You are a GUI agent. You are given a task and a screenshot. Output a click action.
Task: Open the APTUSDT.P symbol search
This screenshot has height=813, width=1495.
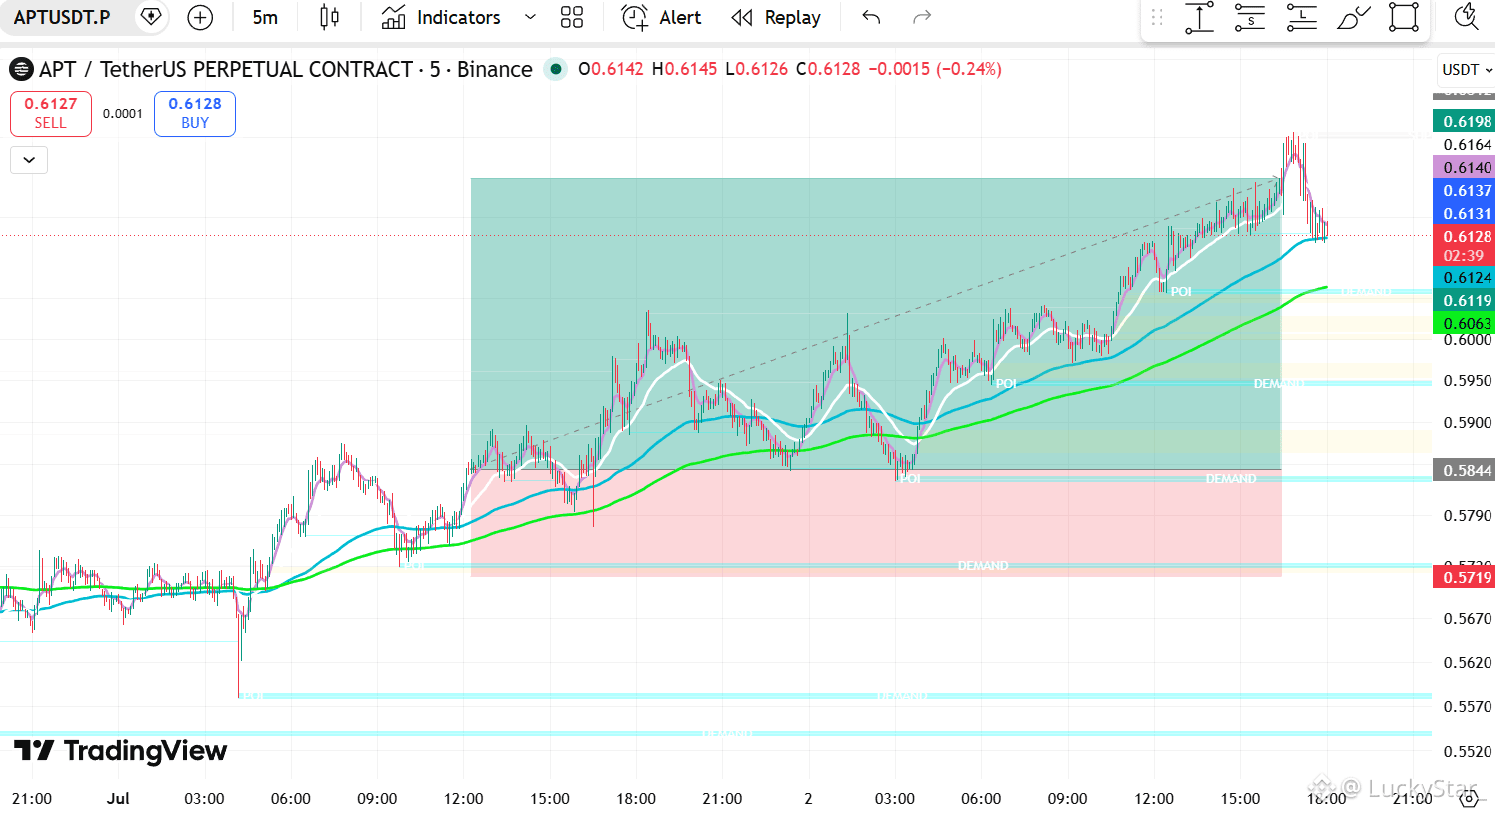(x=62, y=17)
